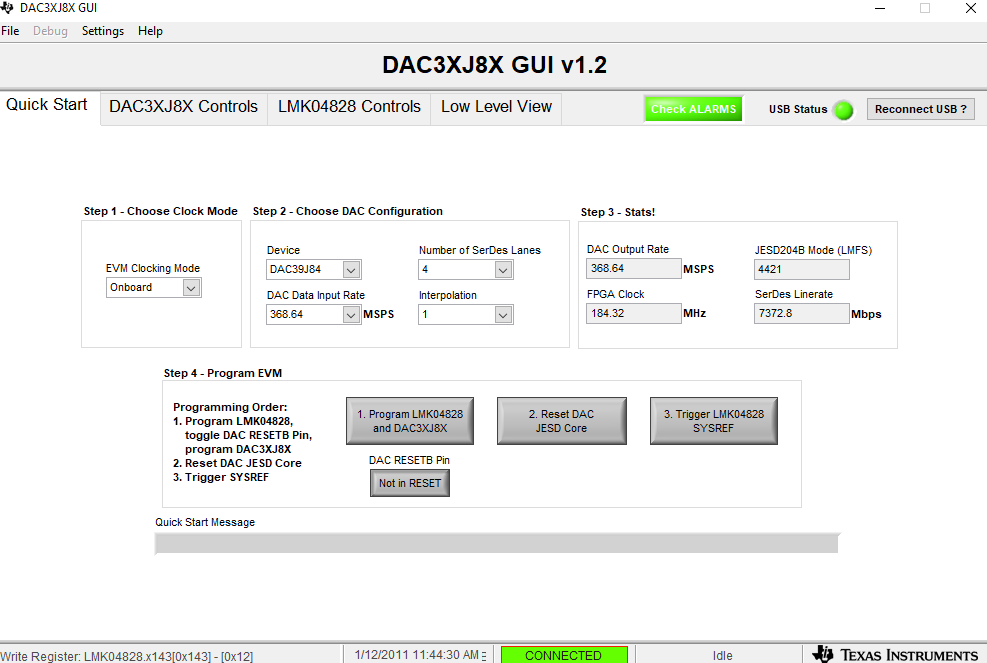Click the DAC3XJ8X GUI v1.2 heading
The image size is (987, 663).
[494, 65]
